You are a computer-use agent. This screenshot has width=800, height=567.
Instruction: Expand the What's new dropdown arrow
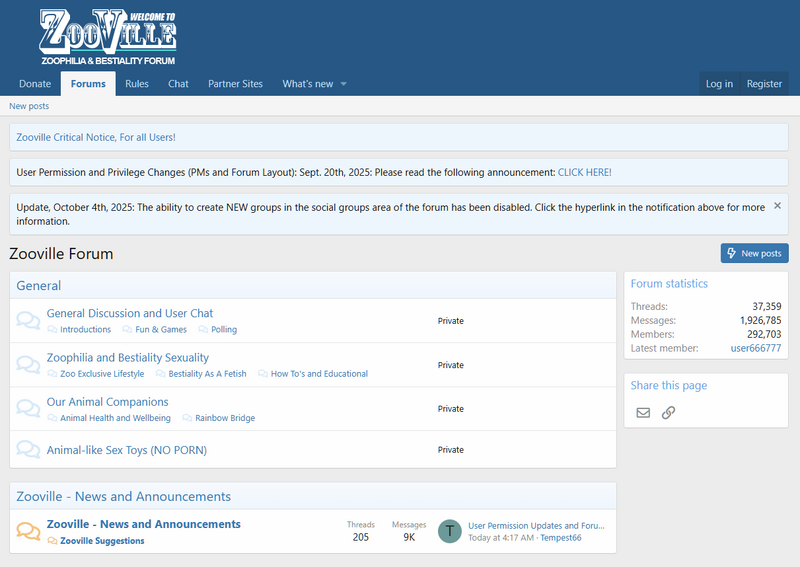[x=343, y=84]
